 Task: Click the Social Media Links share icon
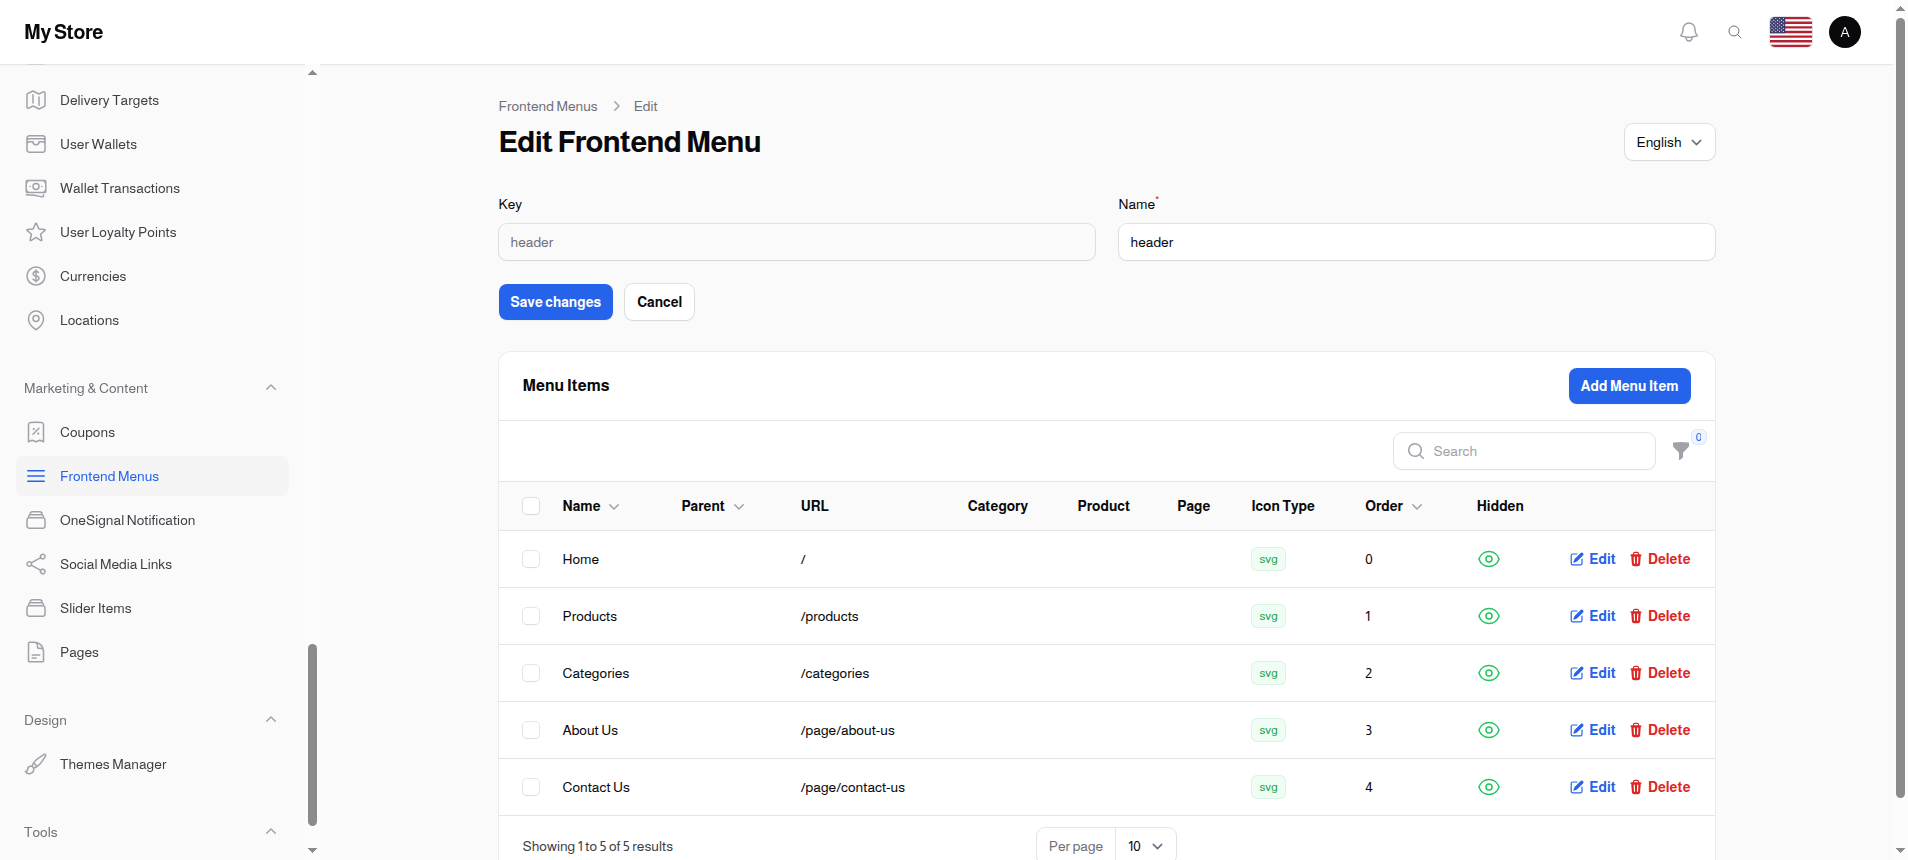point(36,564)
